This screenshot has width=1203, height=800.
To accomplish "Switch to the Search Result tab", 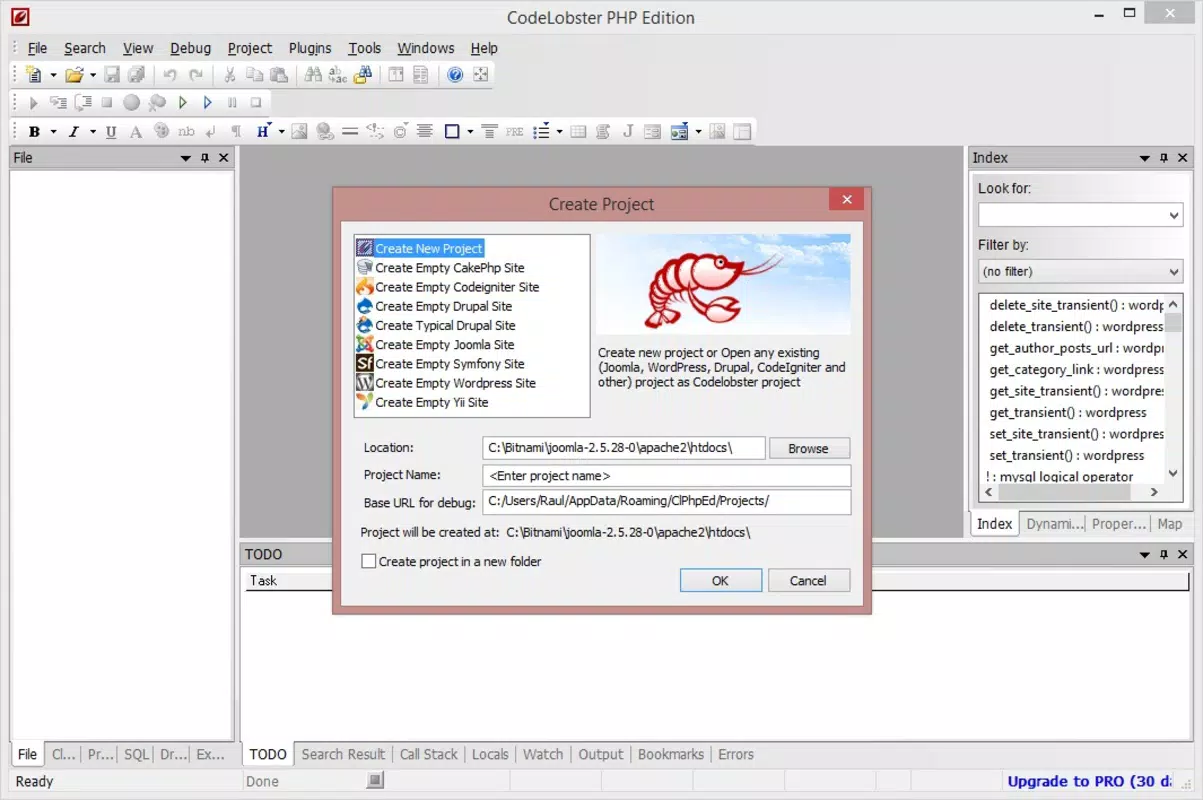I will click(343, 754).
